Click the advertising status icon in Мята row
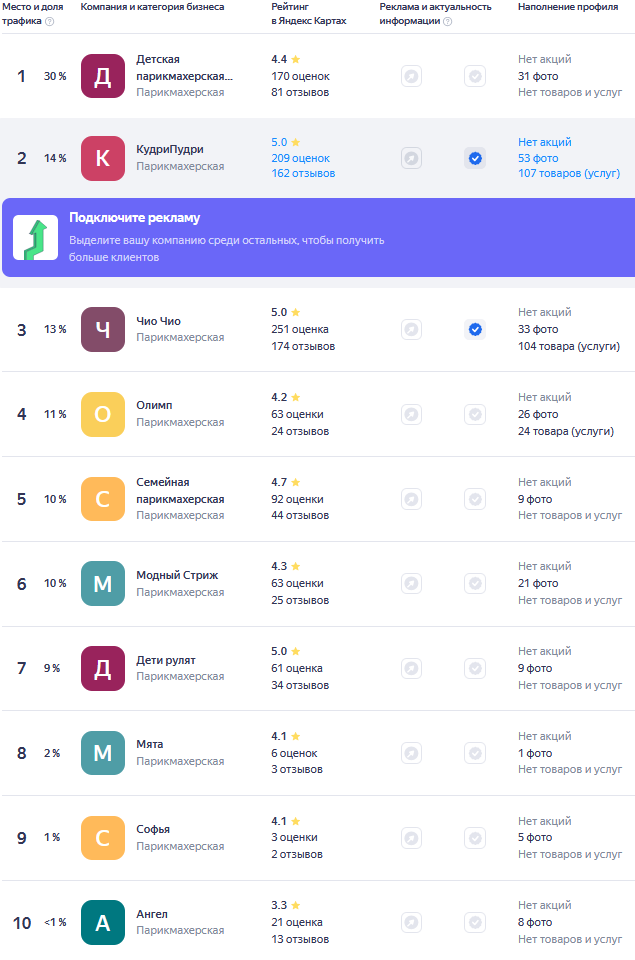635x960 pixels. [411, 753]
